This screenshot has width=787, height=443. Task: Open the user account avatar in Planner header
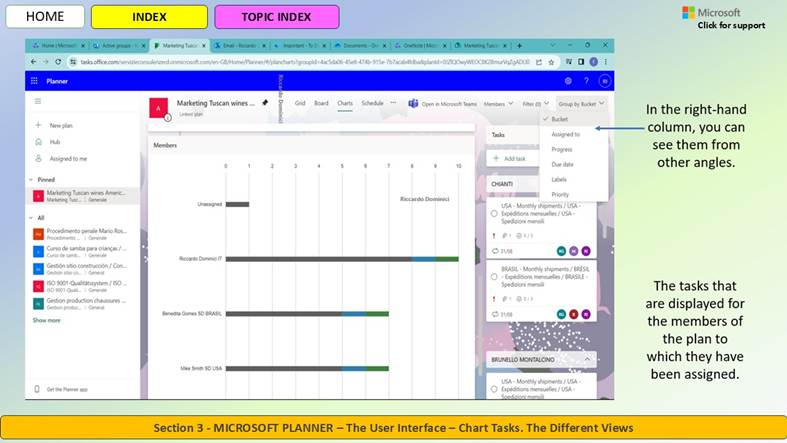coord(605,81)
